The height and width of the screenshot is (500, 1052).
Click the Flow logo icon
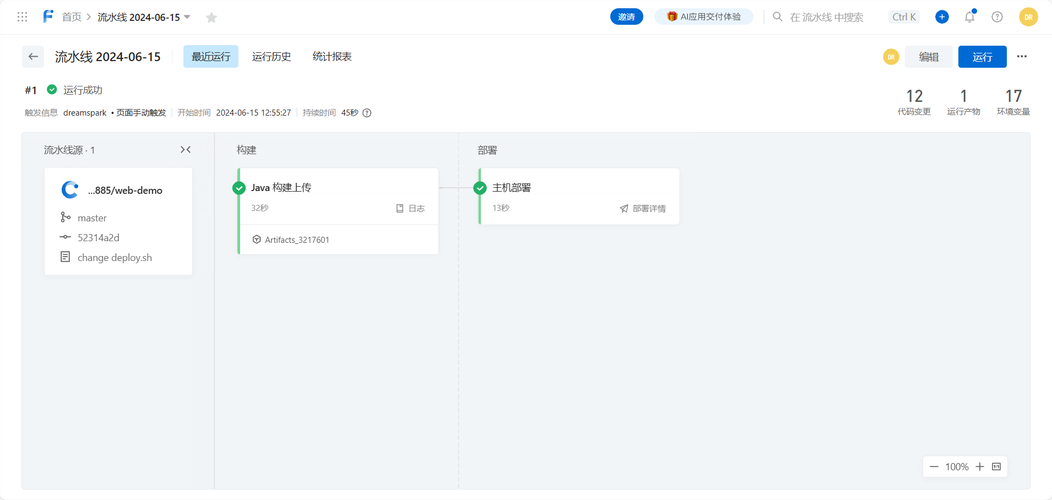(x=48, y=17)
